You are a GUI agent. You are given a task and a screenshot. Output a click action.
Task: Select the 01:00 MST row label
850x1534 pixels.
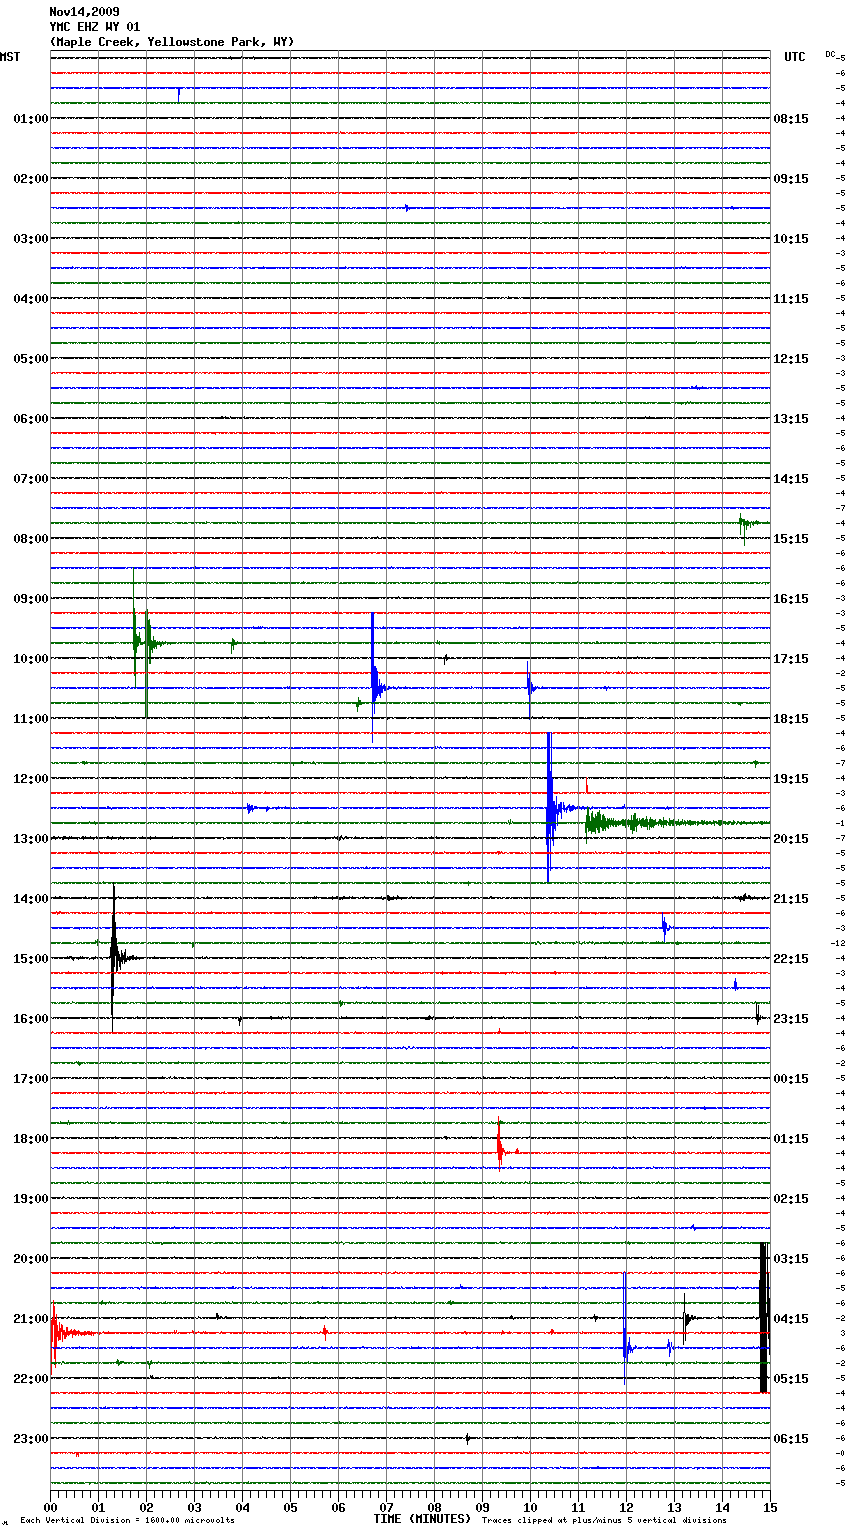pos(31,119)
